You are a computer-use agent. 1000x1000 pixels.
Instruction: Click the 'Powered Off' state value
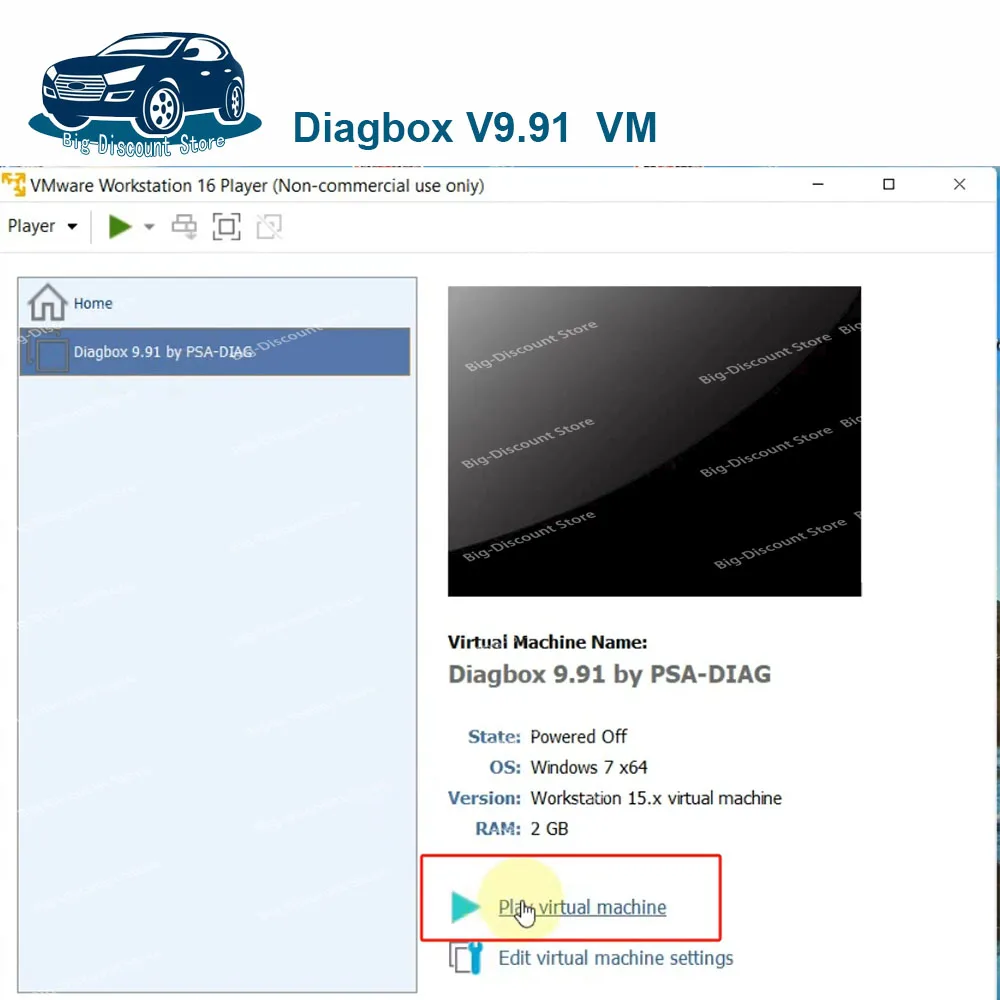(x=578, y=737)
